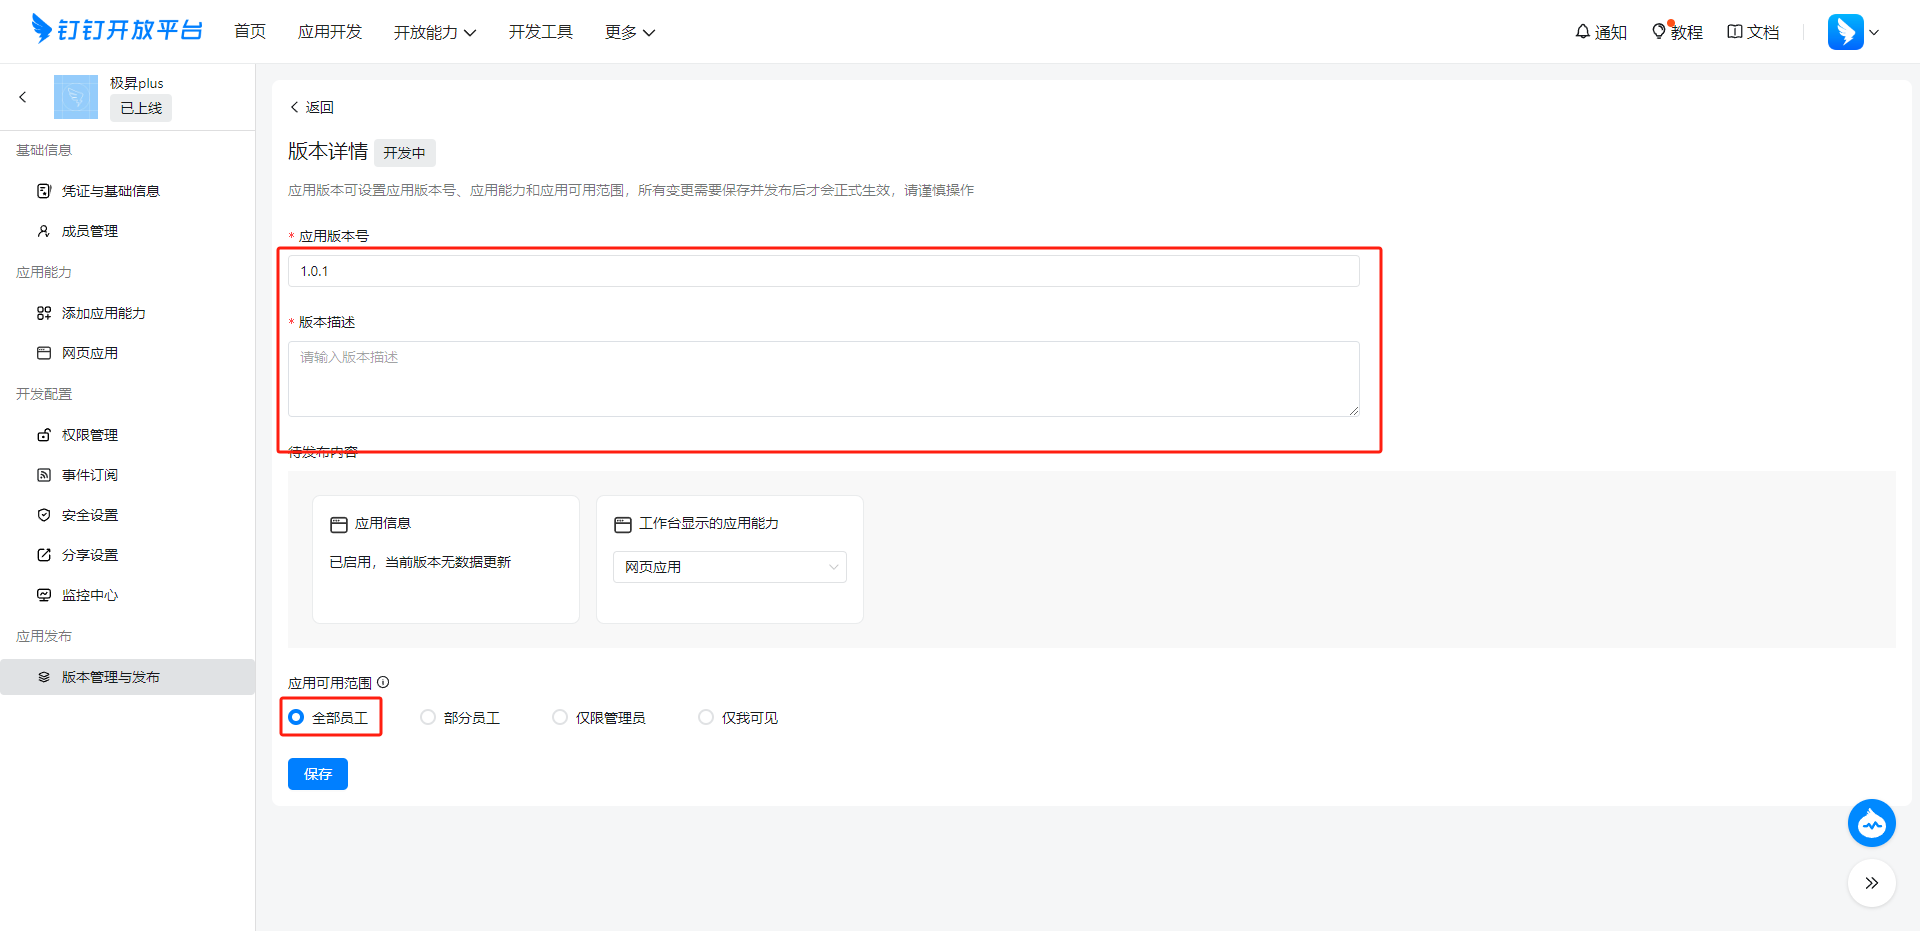Open 教程 tutorials lightbulb icon
This screenshot has width=1920, height=931.
[x=1659, y=32]
